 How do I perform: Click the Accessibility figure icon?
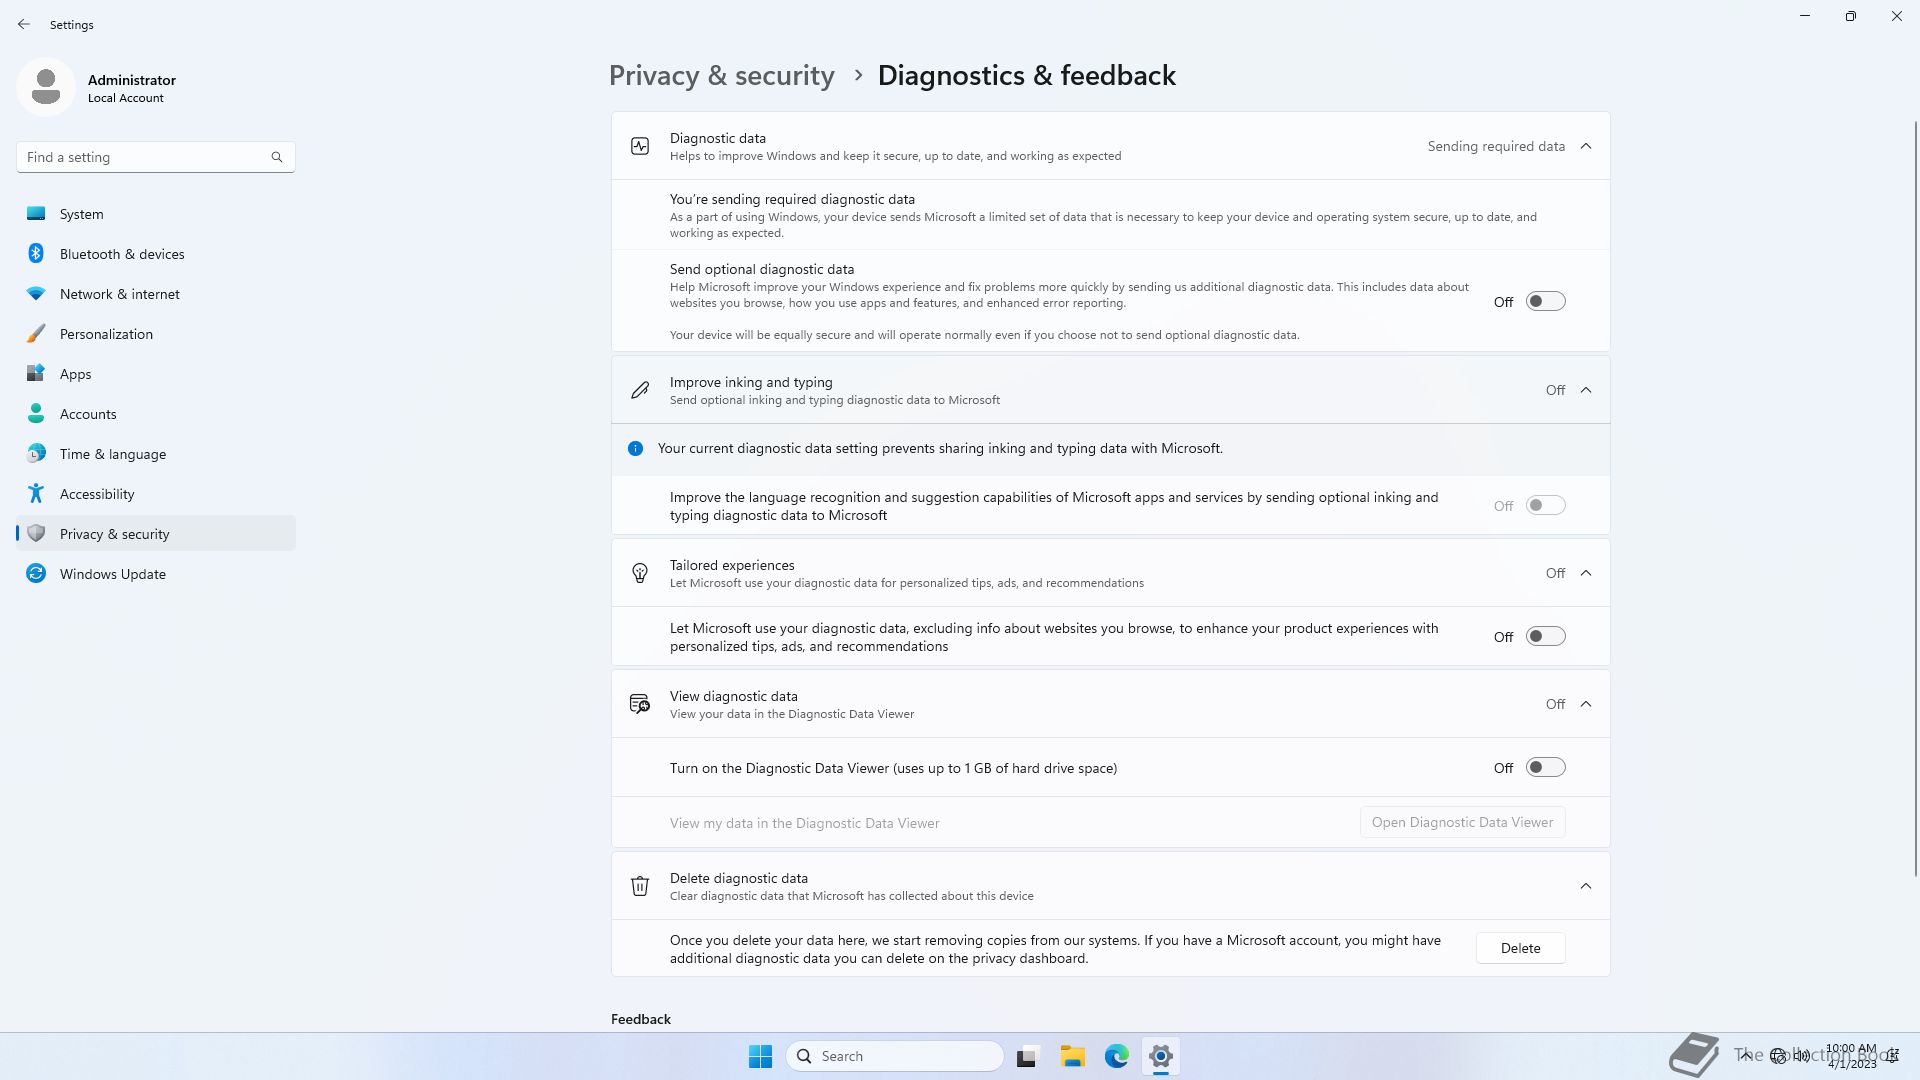tap(36, 494)
